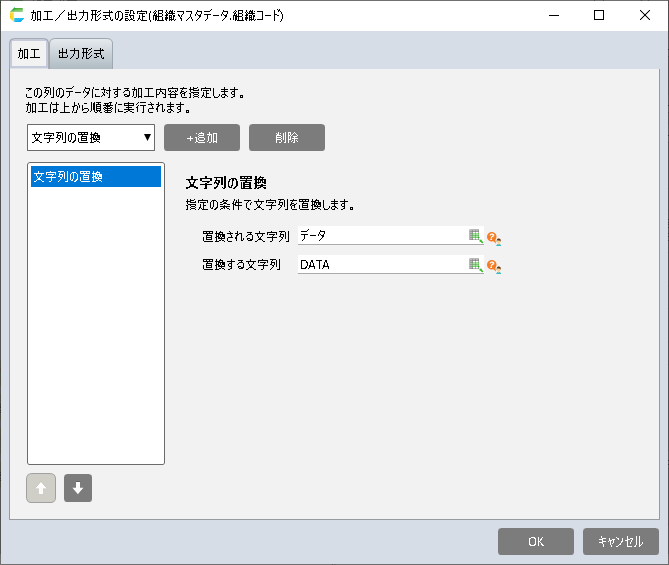Click the grid icon in the 置換する文字列 field

[x=475, y=265]
